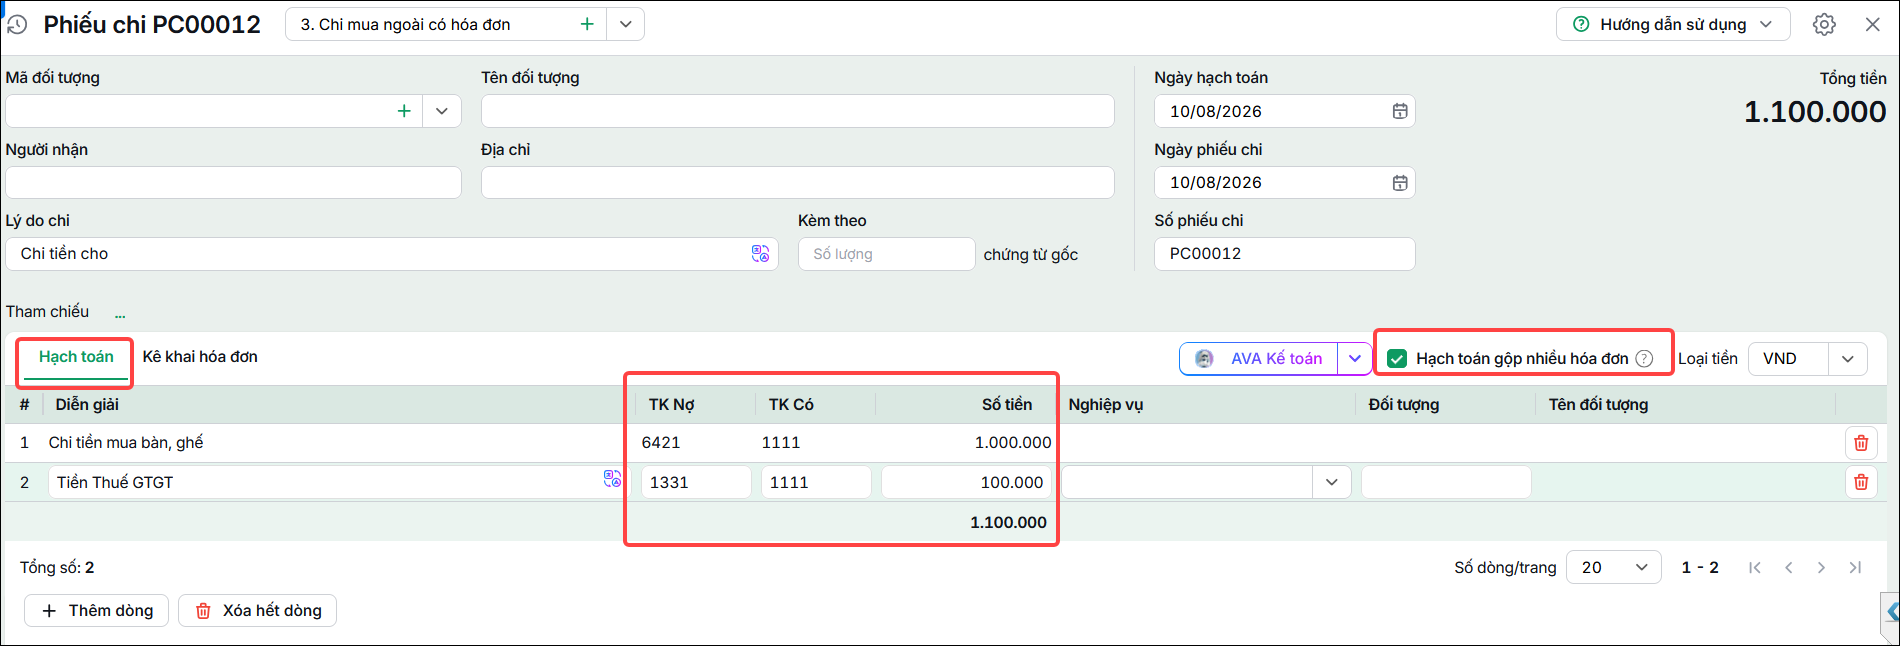Click the 'Người nhận' input field
This screenshot has width=1900, height=646.
(233, 182)
